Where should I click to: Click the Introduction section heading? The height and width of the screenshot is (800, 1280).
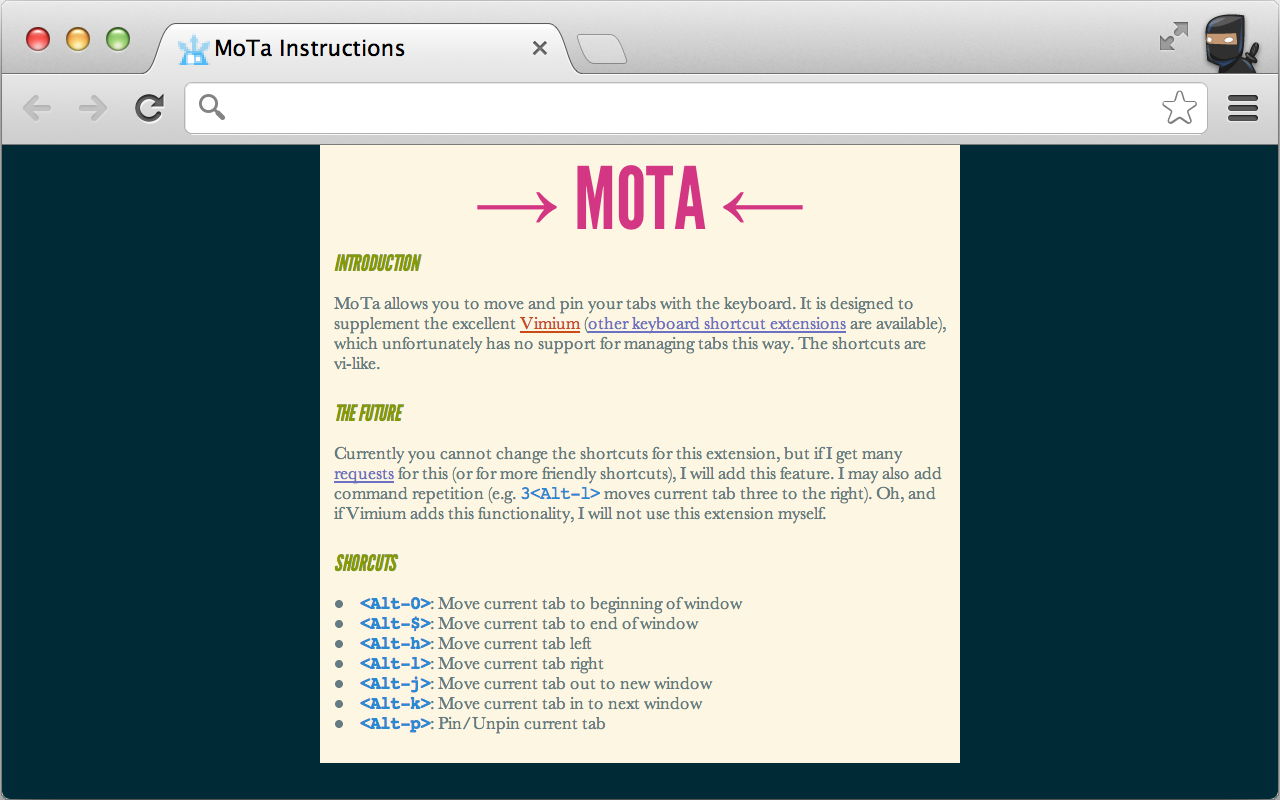click(378, 264)
